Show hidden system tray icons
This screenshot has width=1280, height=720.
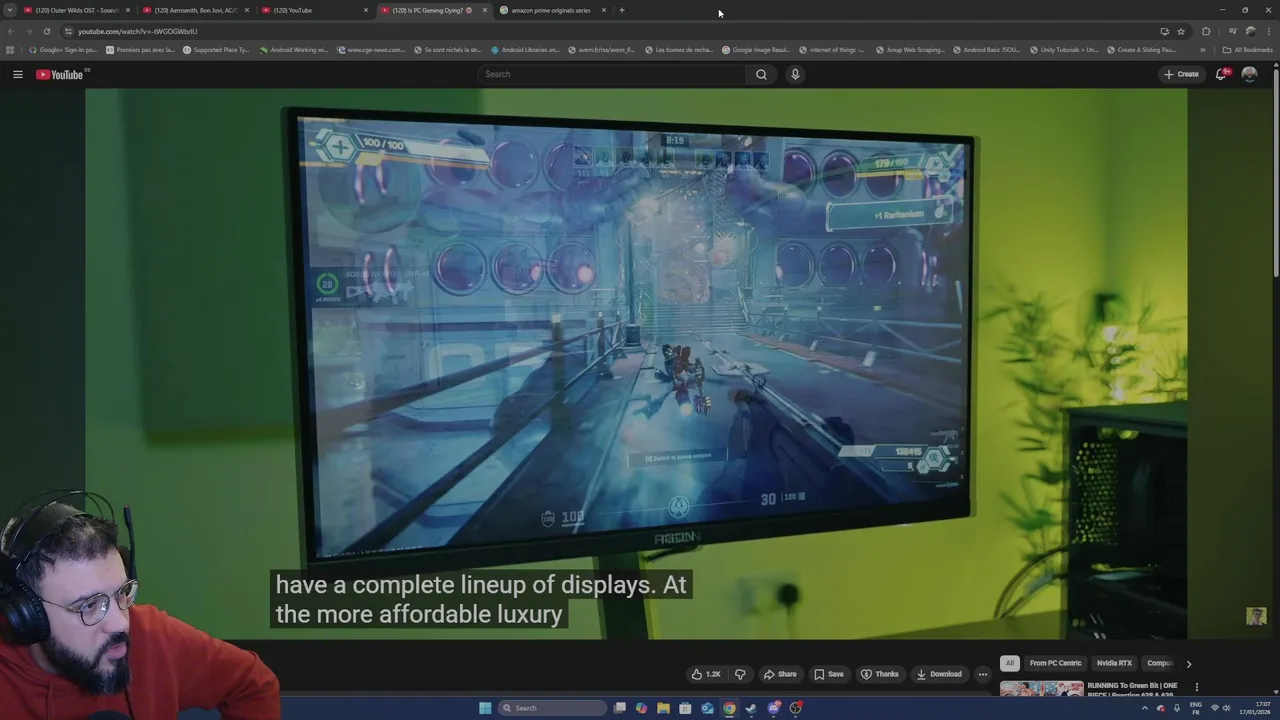(x=1145, y=708)
